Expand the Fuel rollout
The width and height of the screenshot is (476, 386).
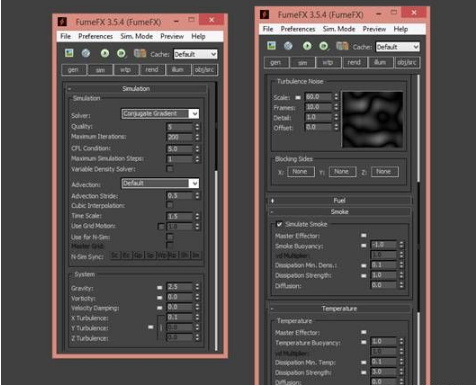pyautogui.click(x=339, y=200)
